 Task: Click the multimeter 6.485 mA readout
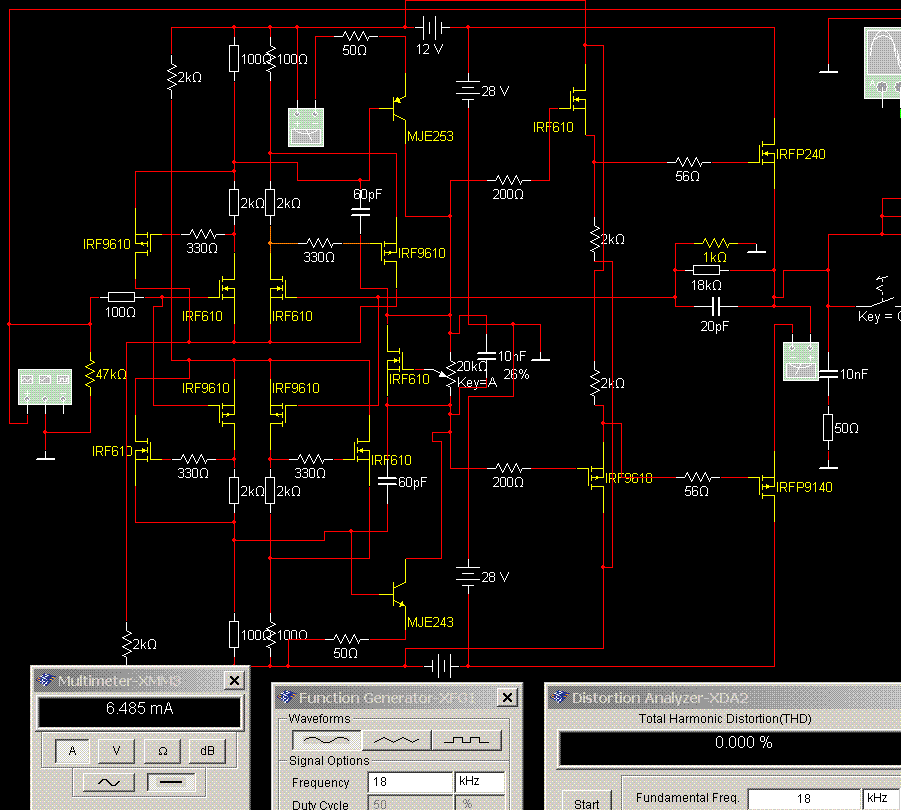tap(139, 711)
